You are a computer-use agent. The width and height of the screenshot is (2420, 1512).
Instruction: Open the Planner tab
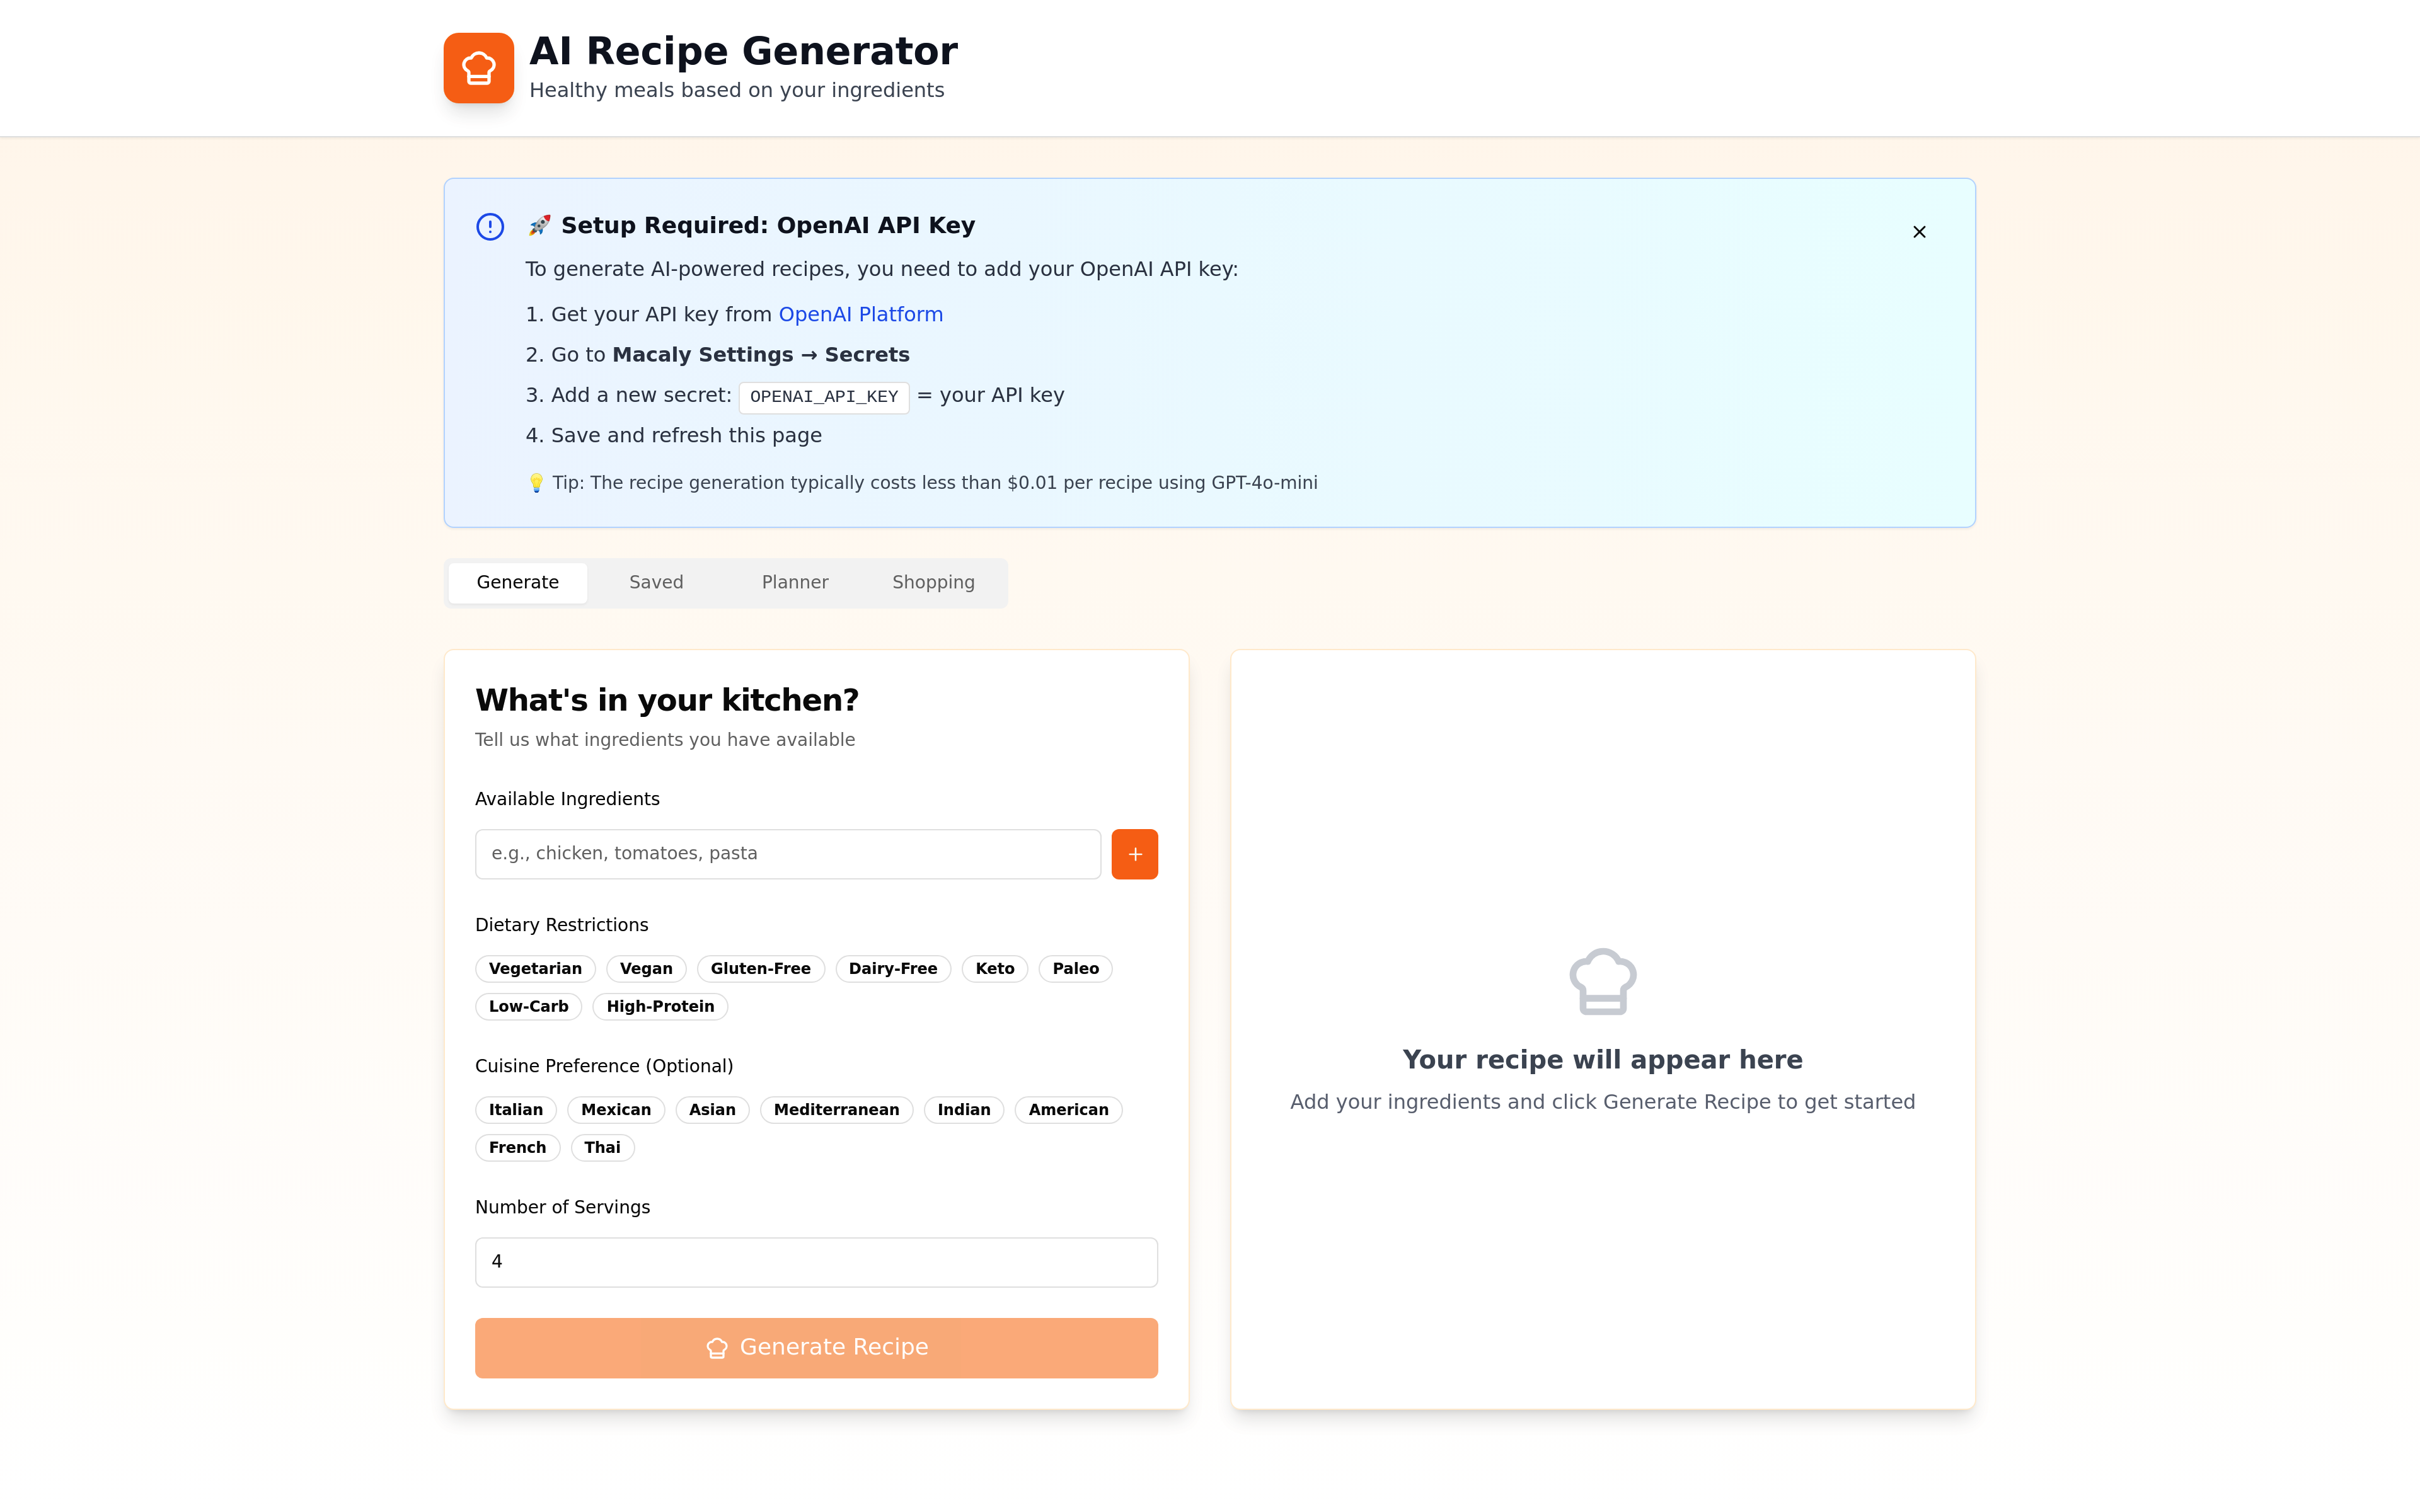(795, 582)
